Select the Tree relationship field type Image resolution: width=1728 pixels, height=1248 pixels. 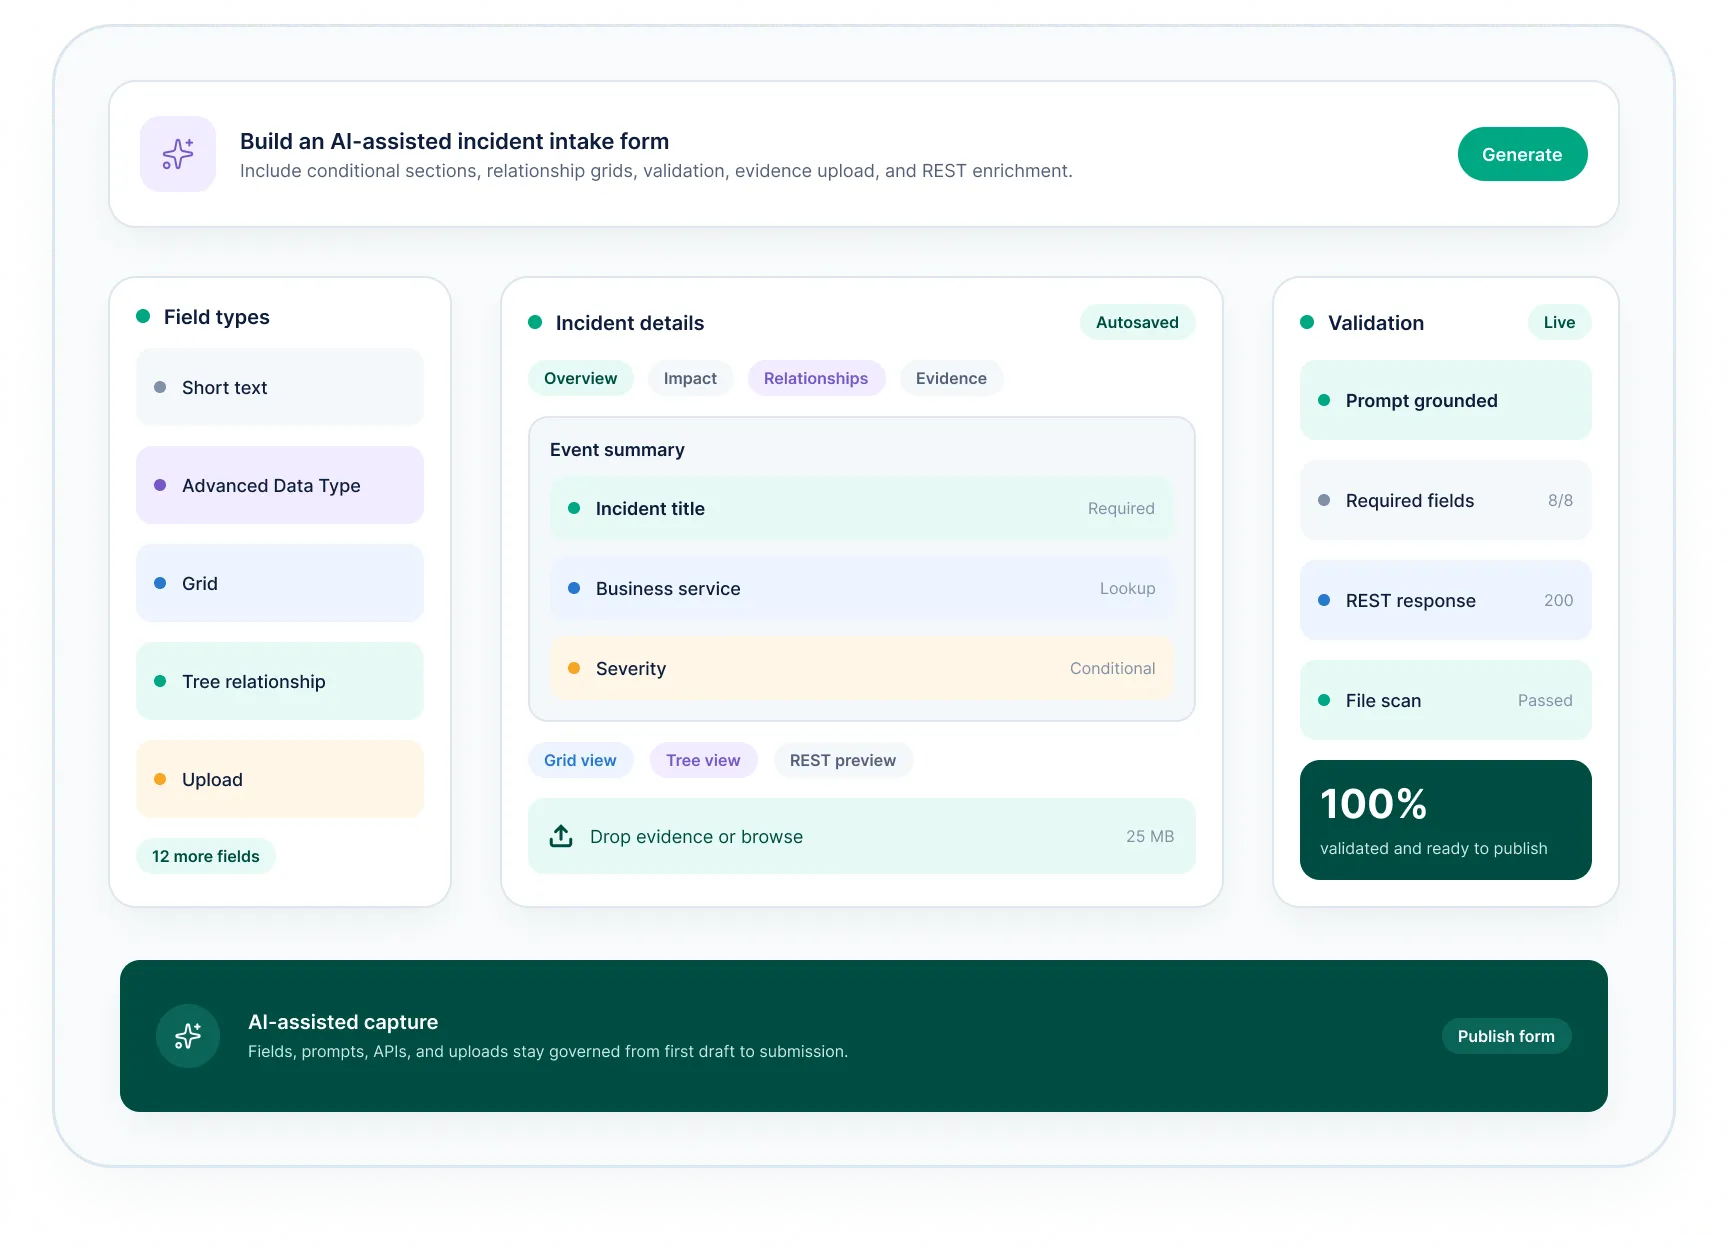(x=280, y=681)
